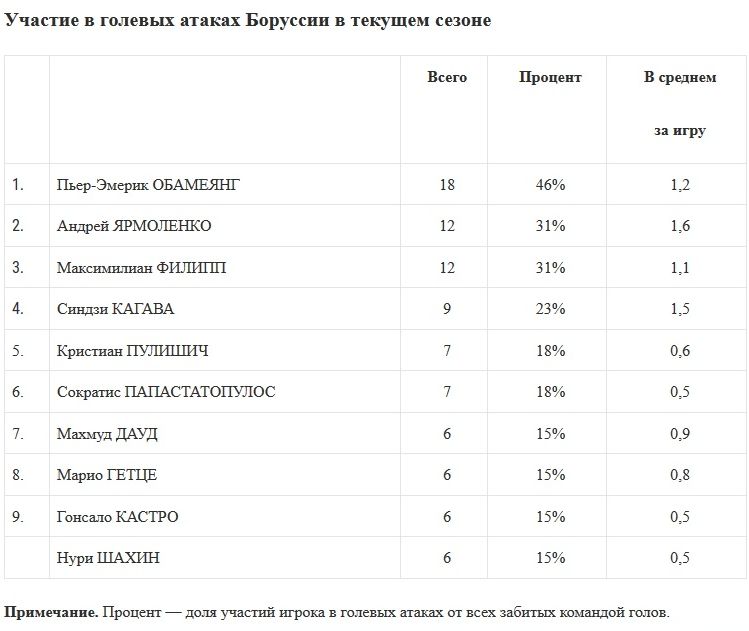Viewport: 749px width, 631px height.
Task: Click the Сократис ПАПАСТАТОПУЛОС name cell
Action: click(166, 392)
